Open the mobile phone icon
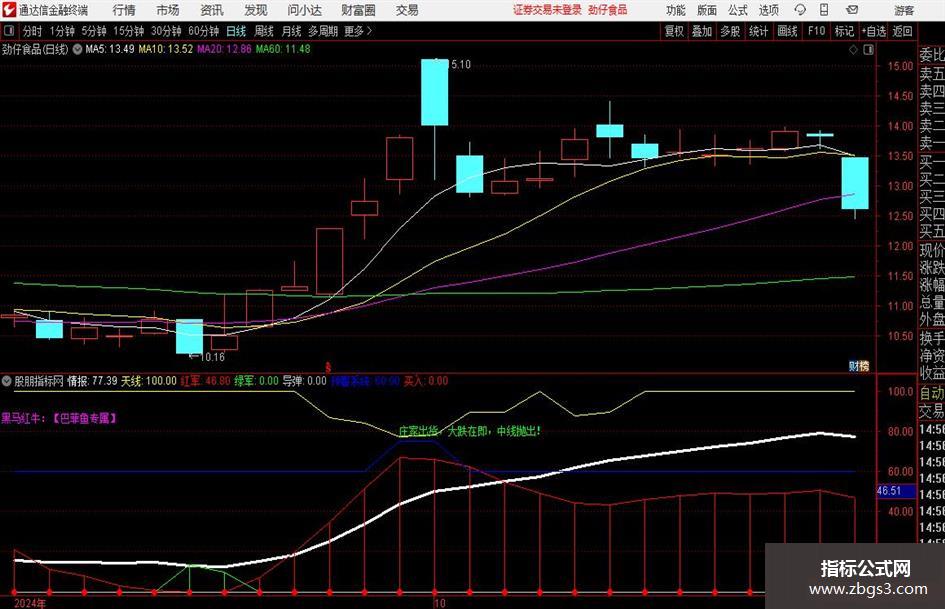This screenshot has height=609, width=945. (824, 10)
